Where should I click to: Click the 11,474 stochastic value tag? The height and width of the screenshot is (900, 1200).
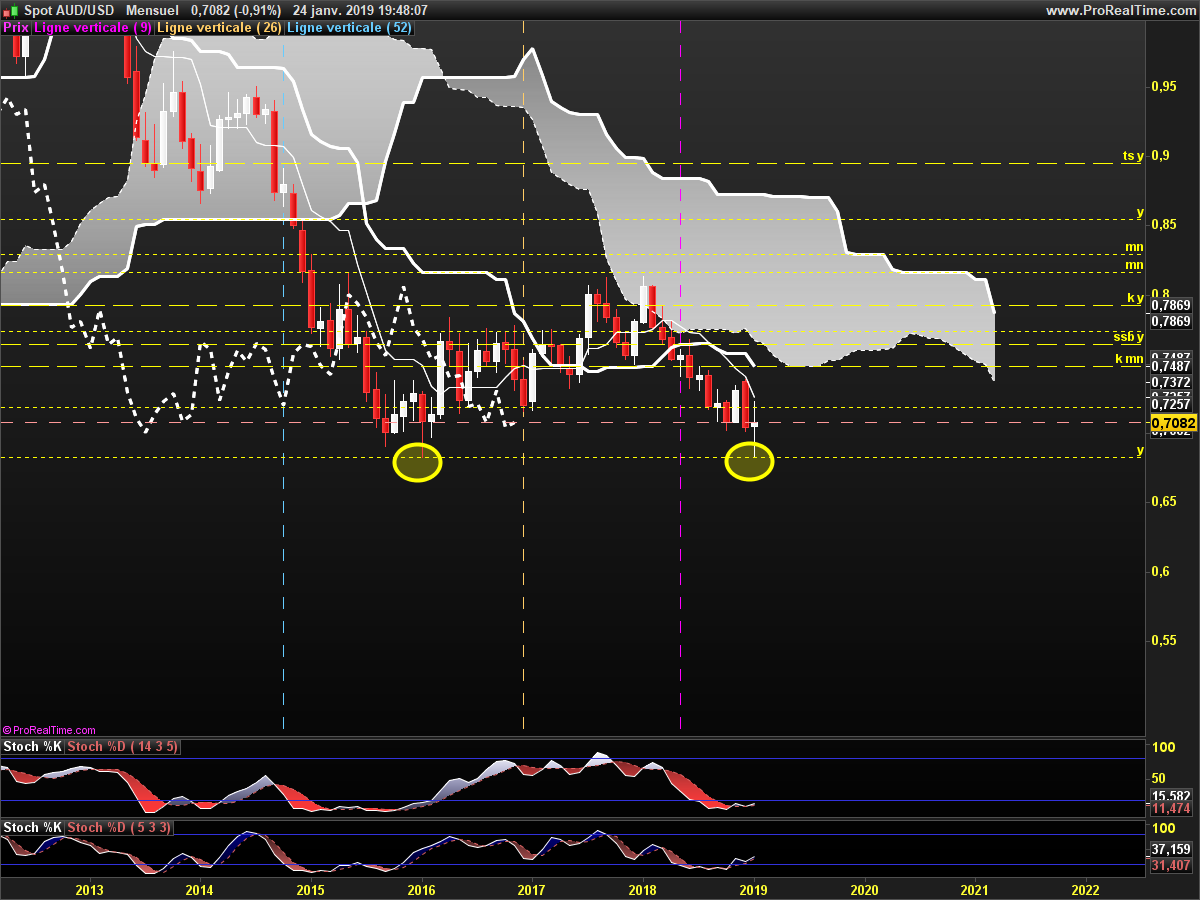(x=1171, y=807)
